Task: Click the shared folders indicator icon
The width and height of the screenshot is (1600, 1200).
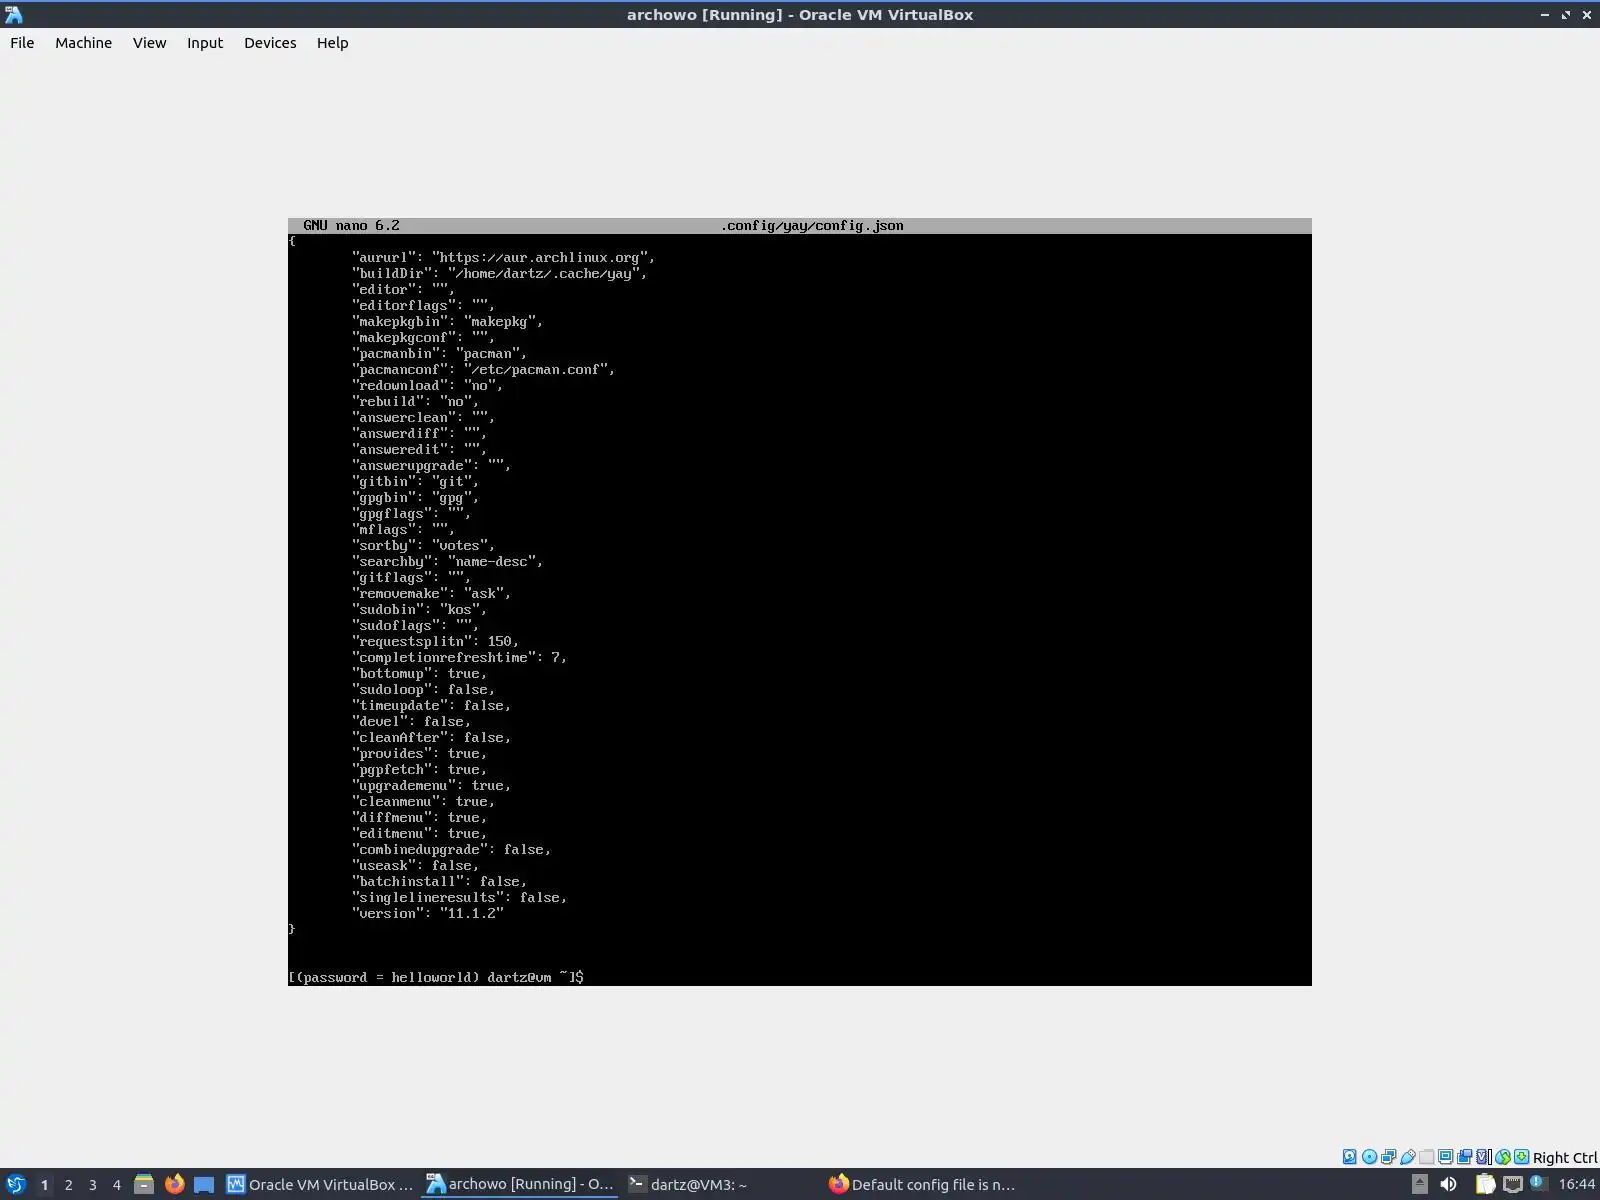Action: tap(1427, 1157)
